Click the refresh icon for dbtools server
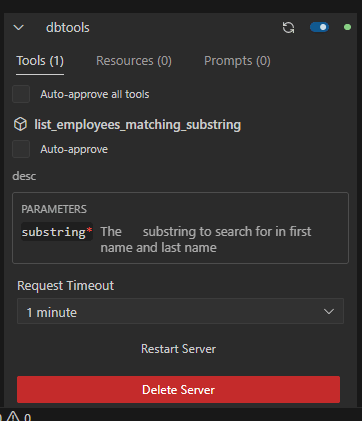 click(x=288, y=27)
